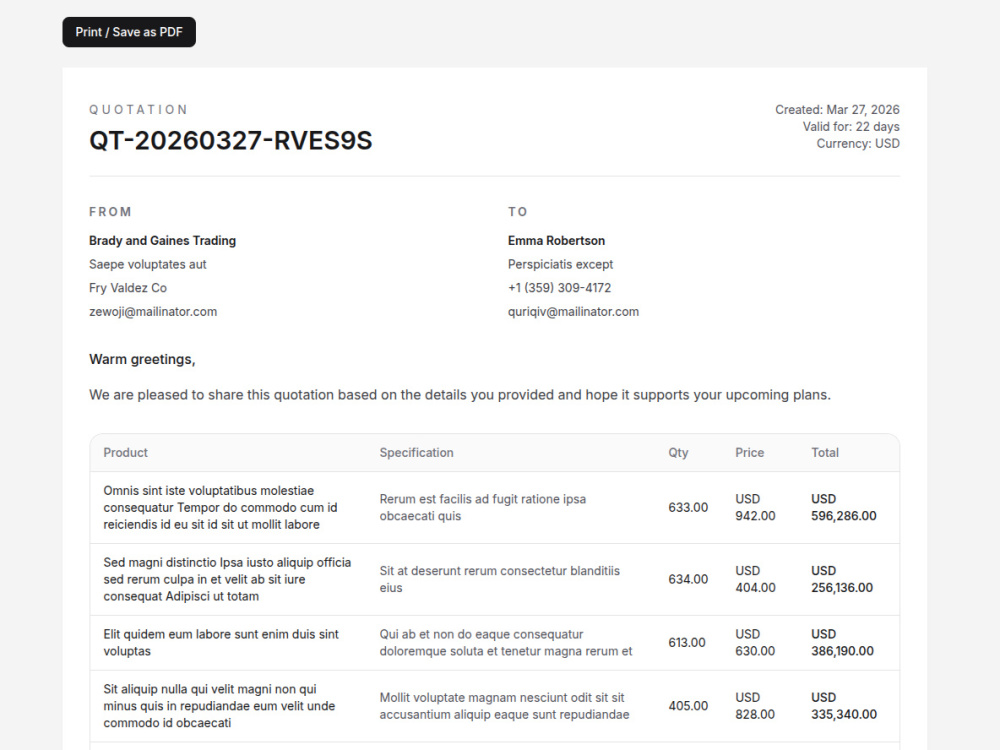Click total USD 386,190.00
Image resolution: width=1000 pixels, height=750 pixels.
[x=842, y=643]
